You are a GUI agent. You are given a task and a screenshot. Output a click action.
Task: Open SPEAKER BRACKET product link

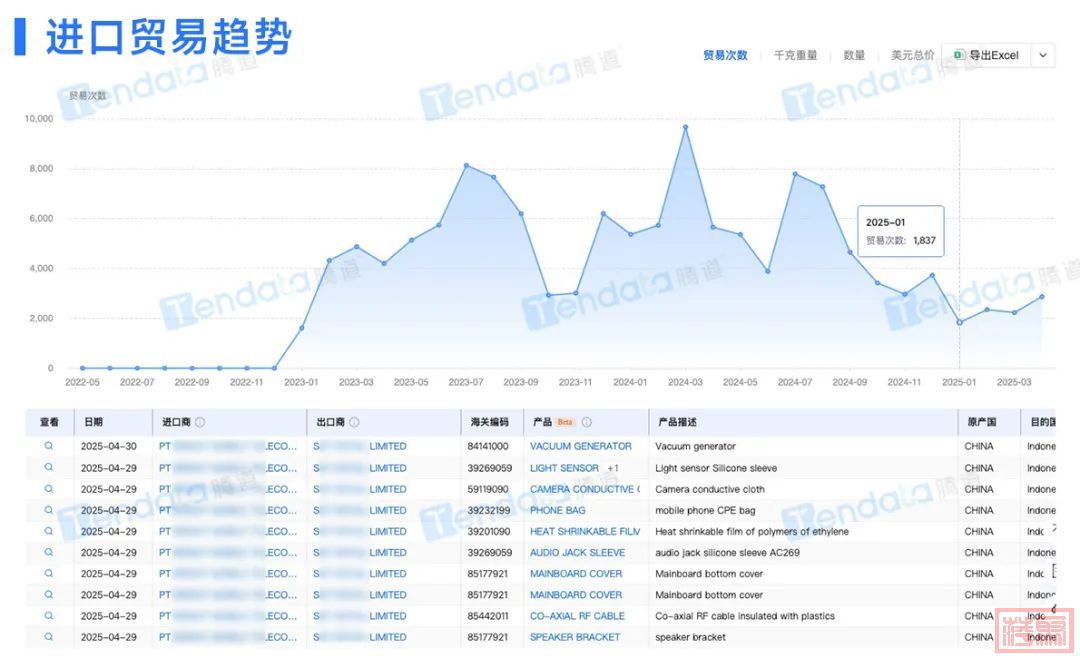pyautogui.click(x=574, y=637)
